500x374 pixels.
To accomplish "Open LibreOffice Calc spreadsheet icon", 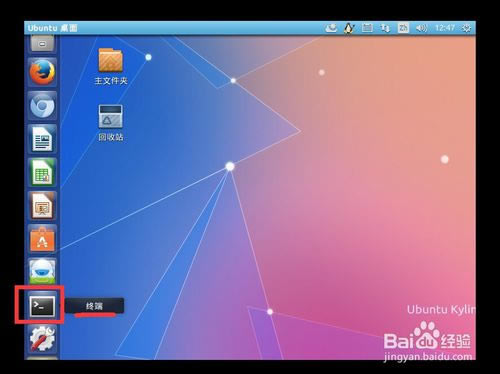I will pyautogui.click(x=42, y=172).
